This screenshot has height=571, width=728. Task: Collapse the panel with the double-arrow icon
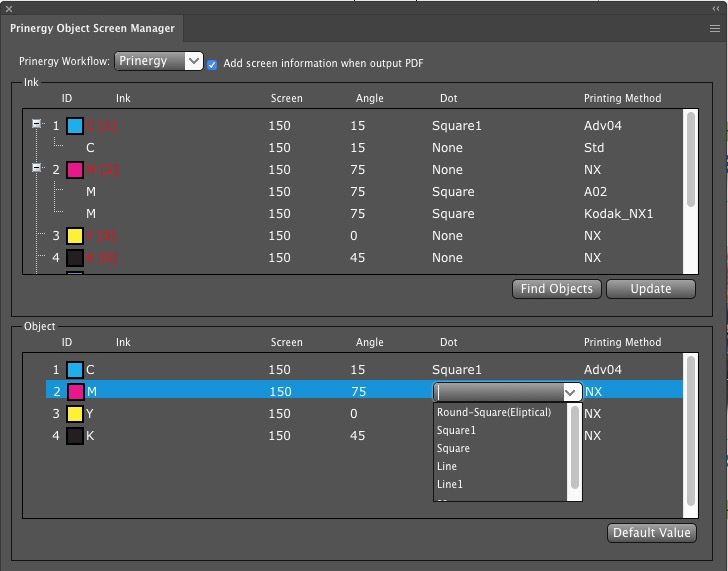coord(715,7)
